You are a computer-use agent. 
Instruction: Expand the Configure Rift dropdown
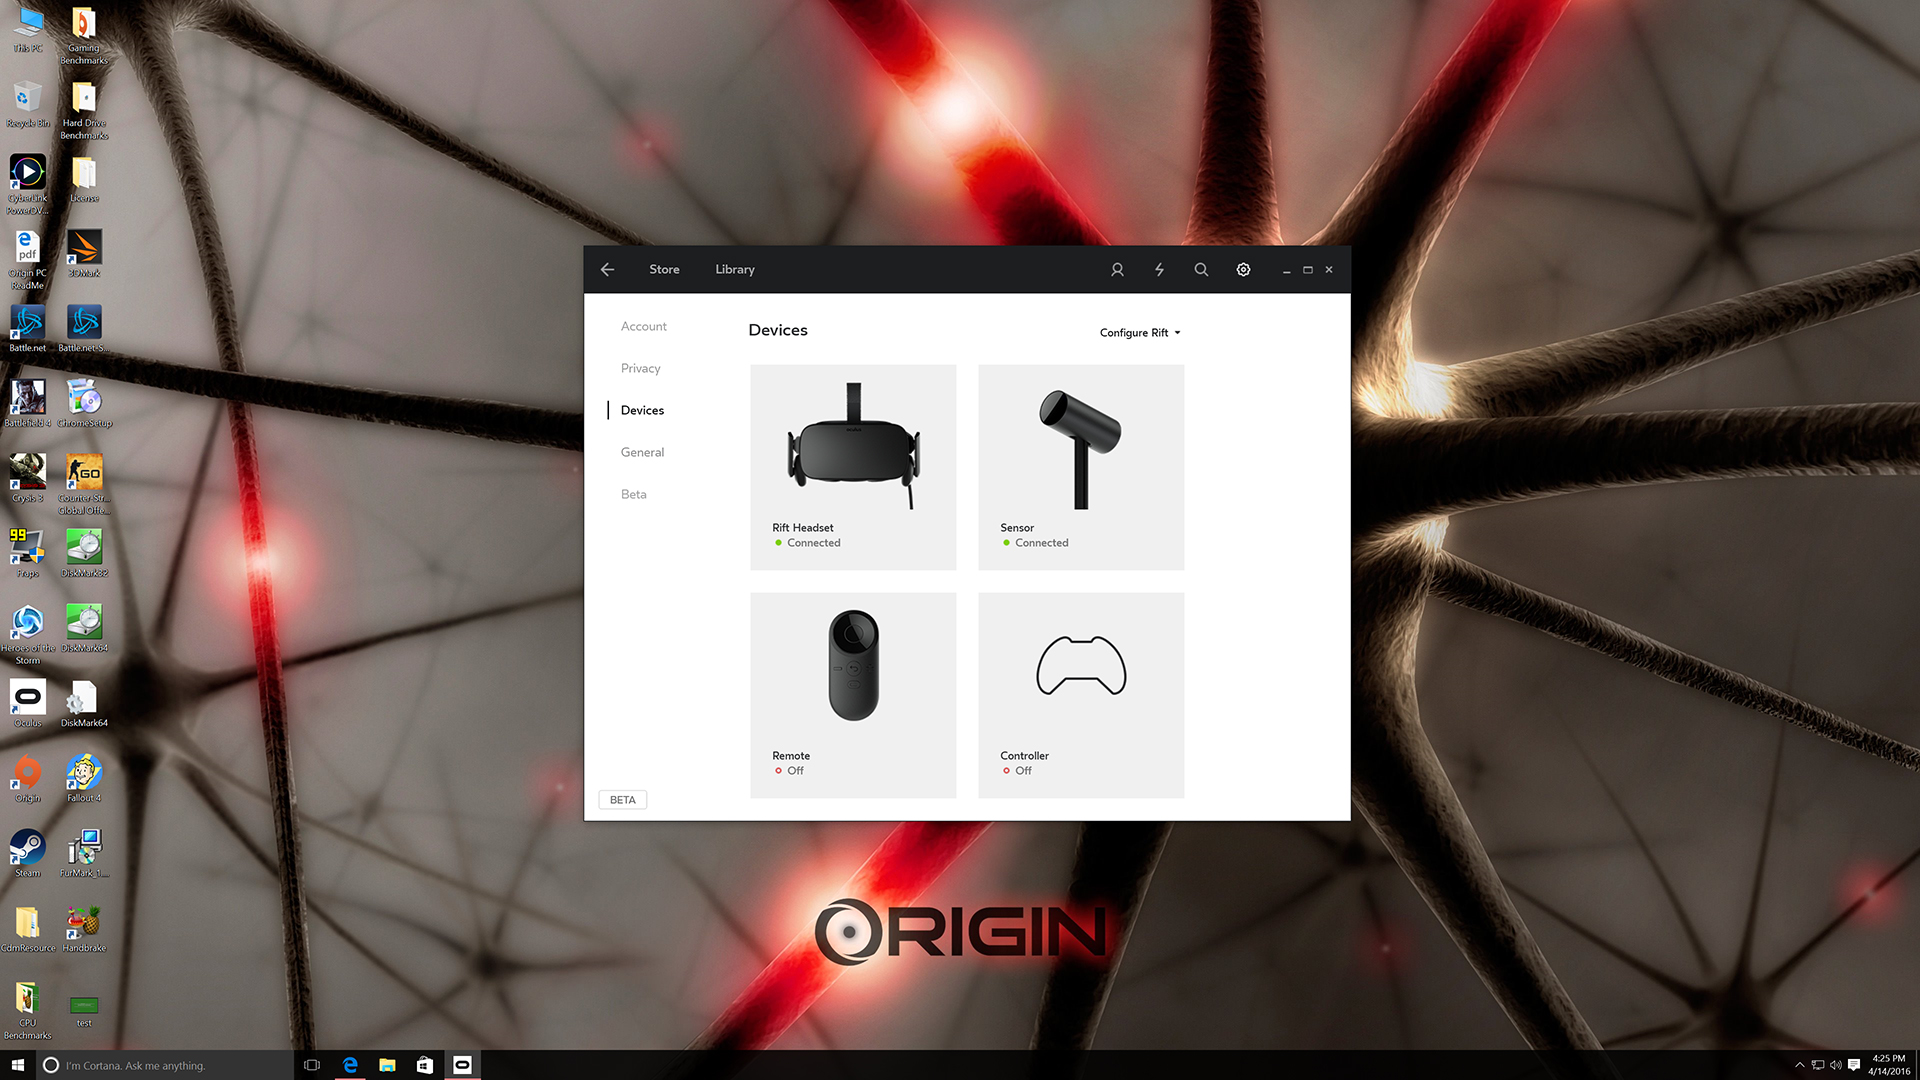click(x=1140, y=333)
